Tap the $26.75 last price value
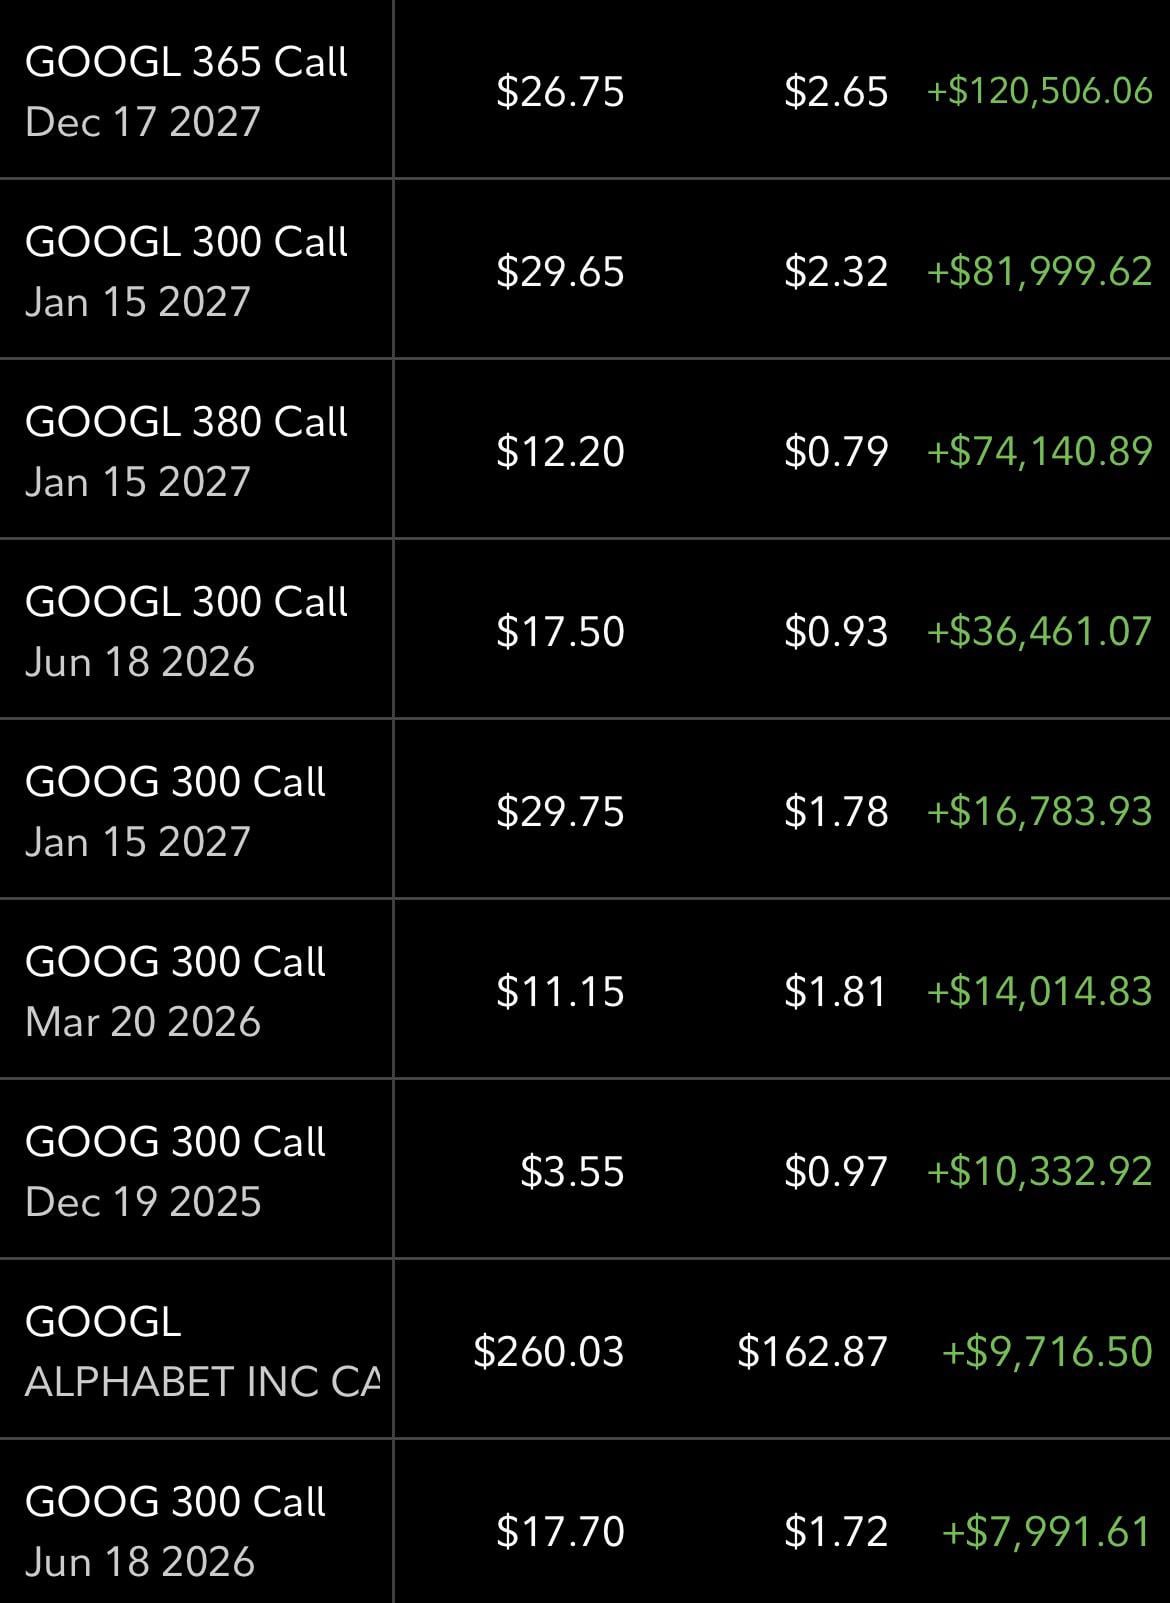The width and height of the screenshot is (1170, 1603). 560,91
